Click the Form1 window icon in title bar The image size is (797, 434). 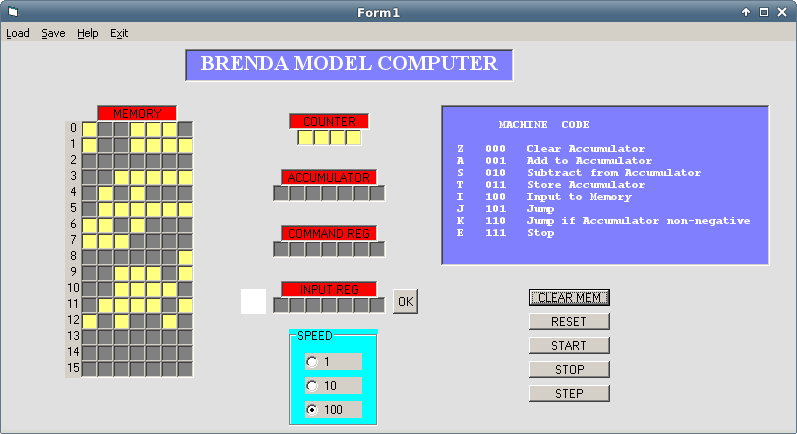click(11, 11)
